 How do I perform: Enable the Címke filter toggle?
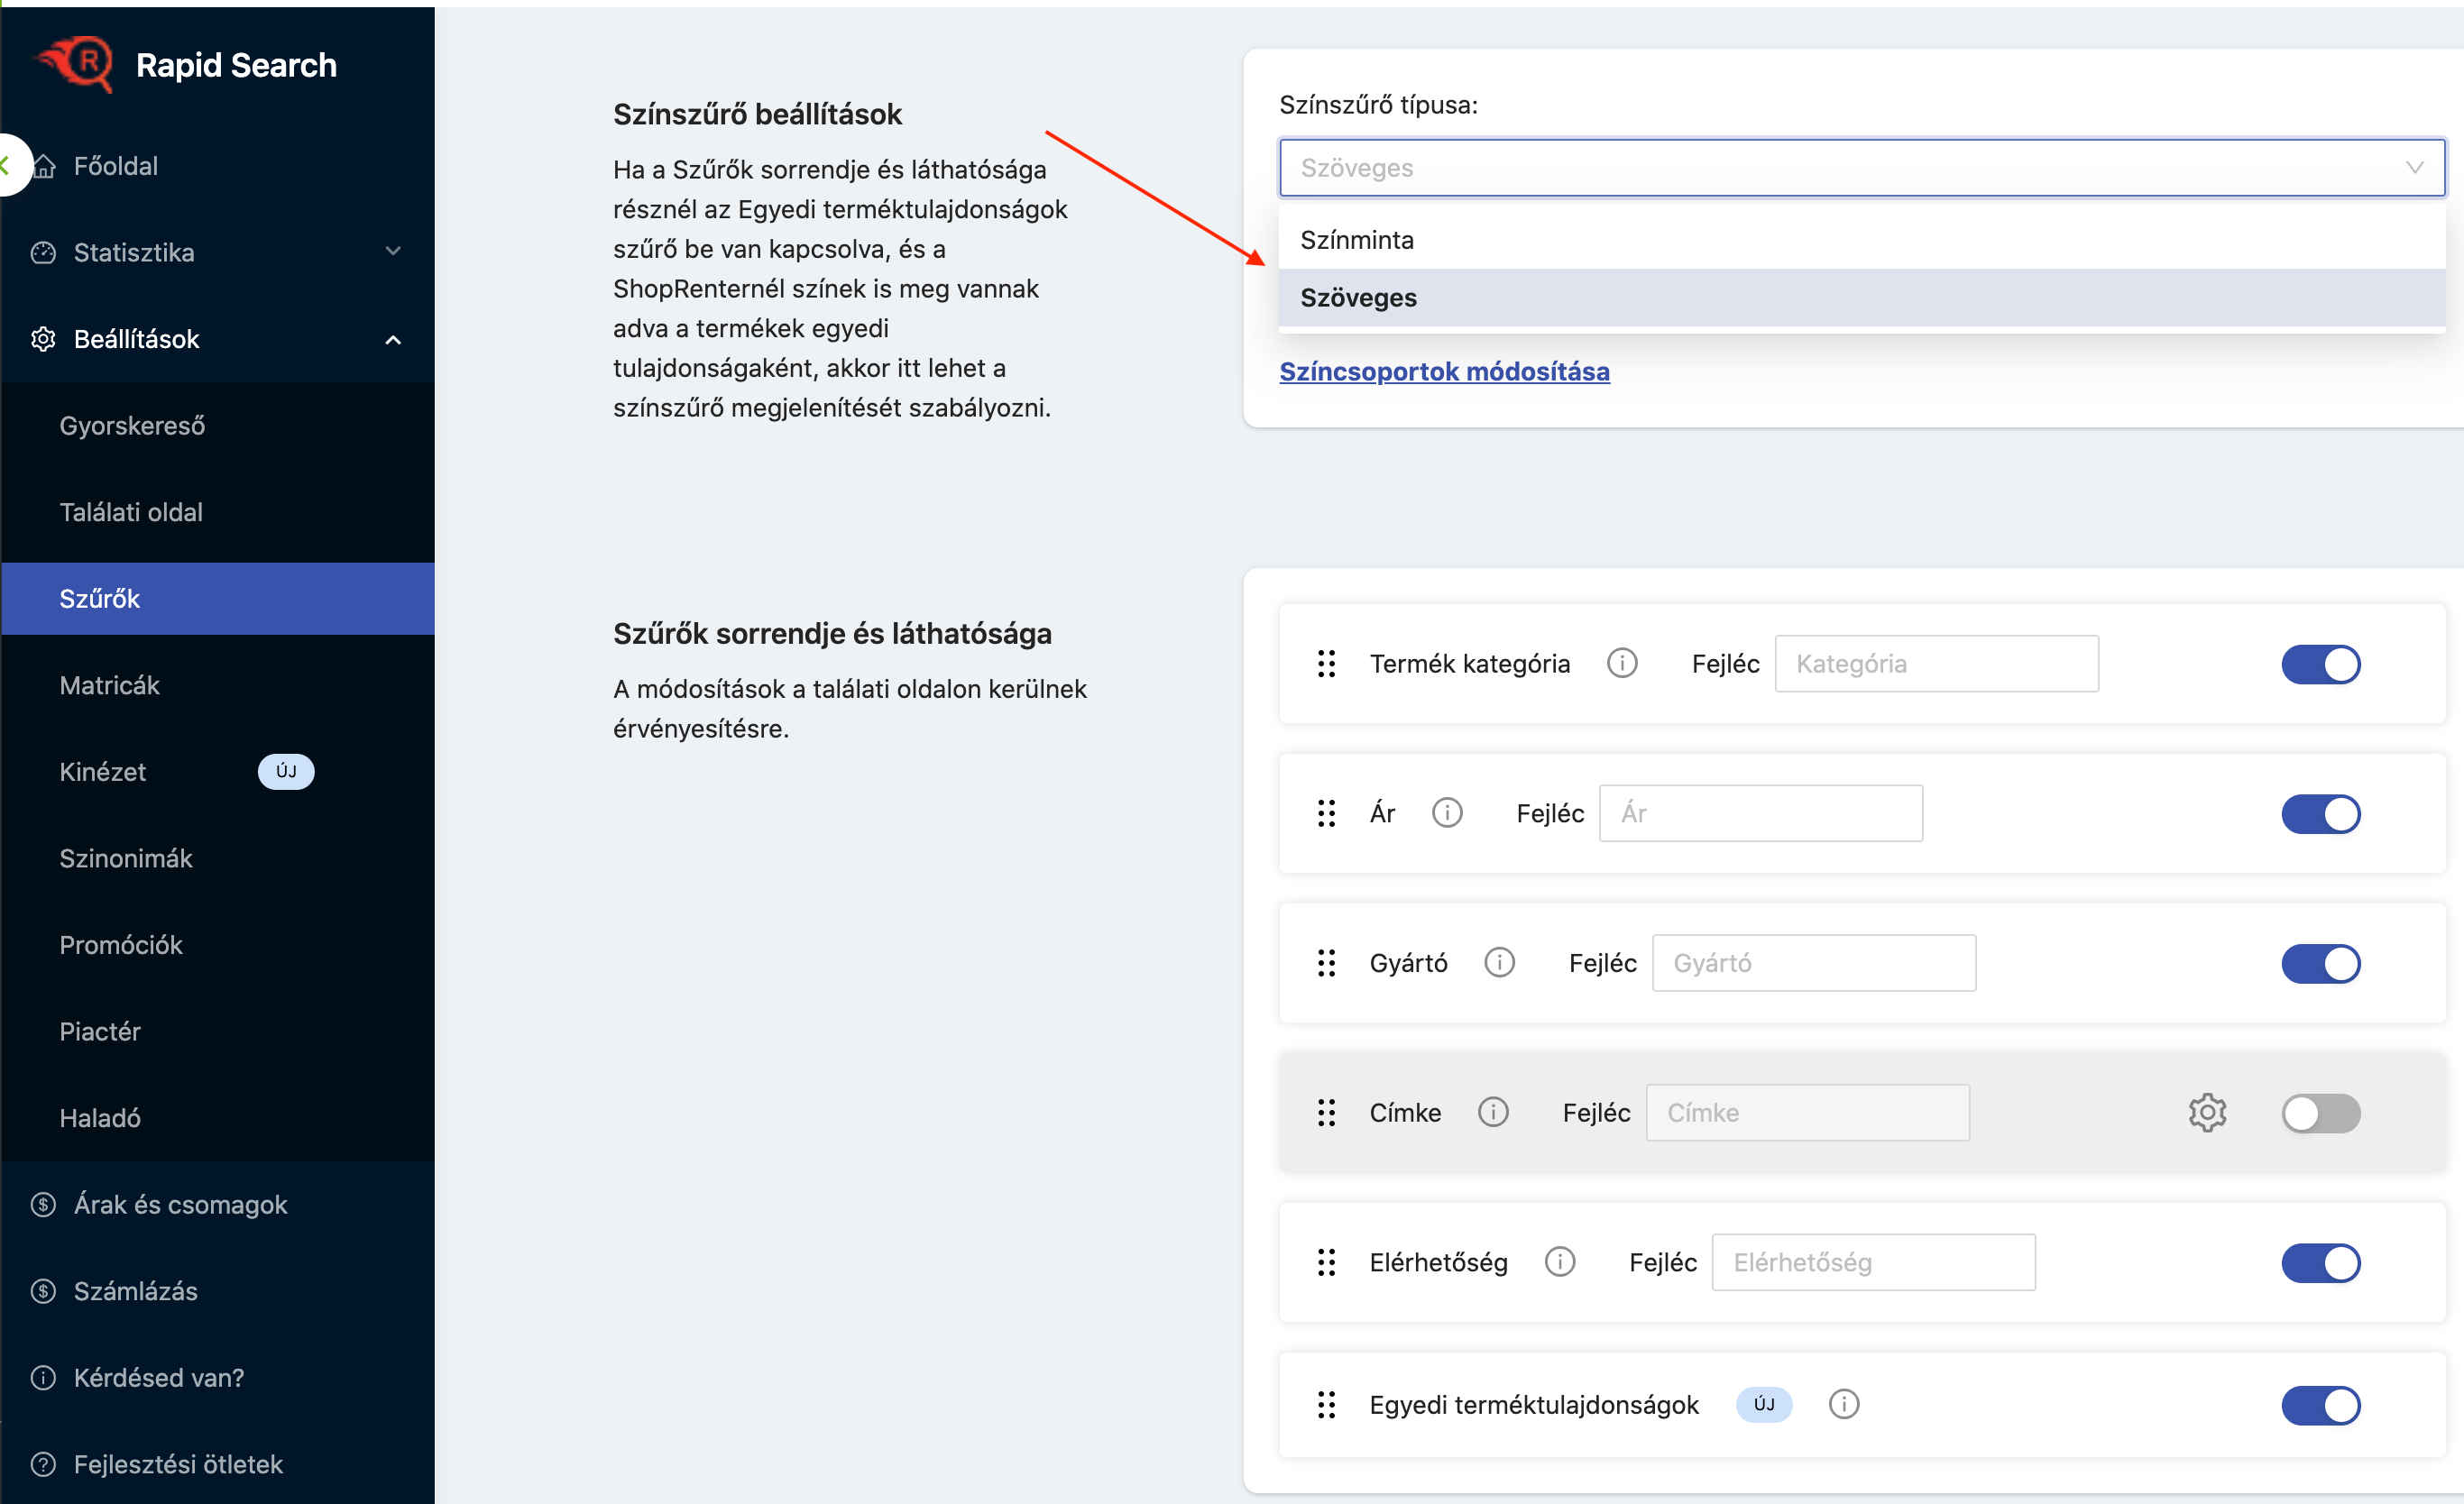pyautogui.click(x=2320, y=1113)
